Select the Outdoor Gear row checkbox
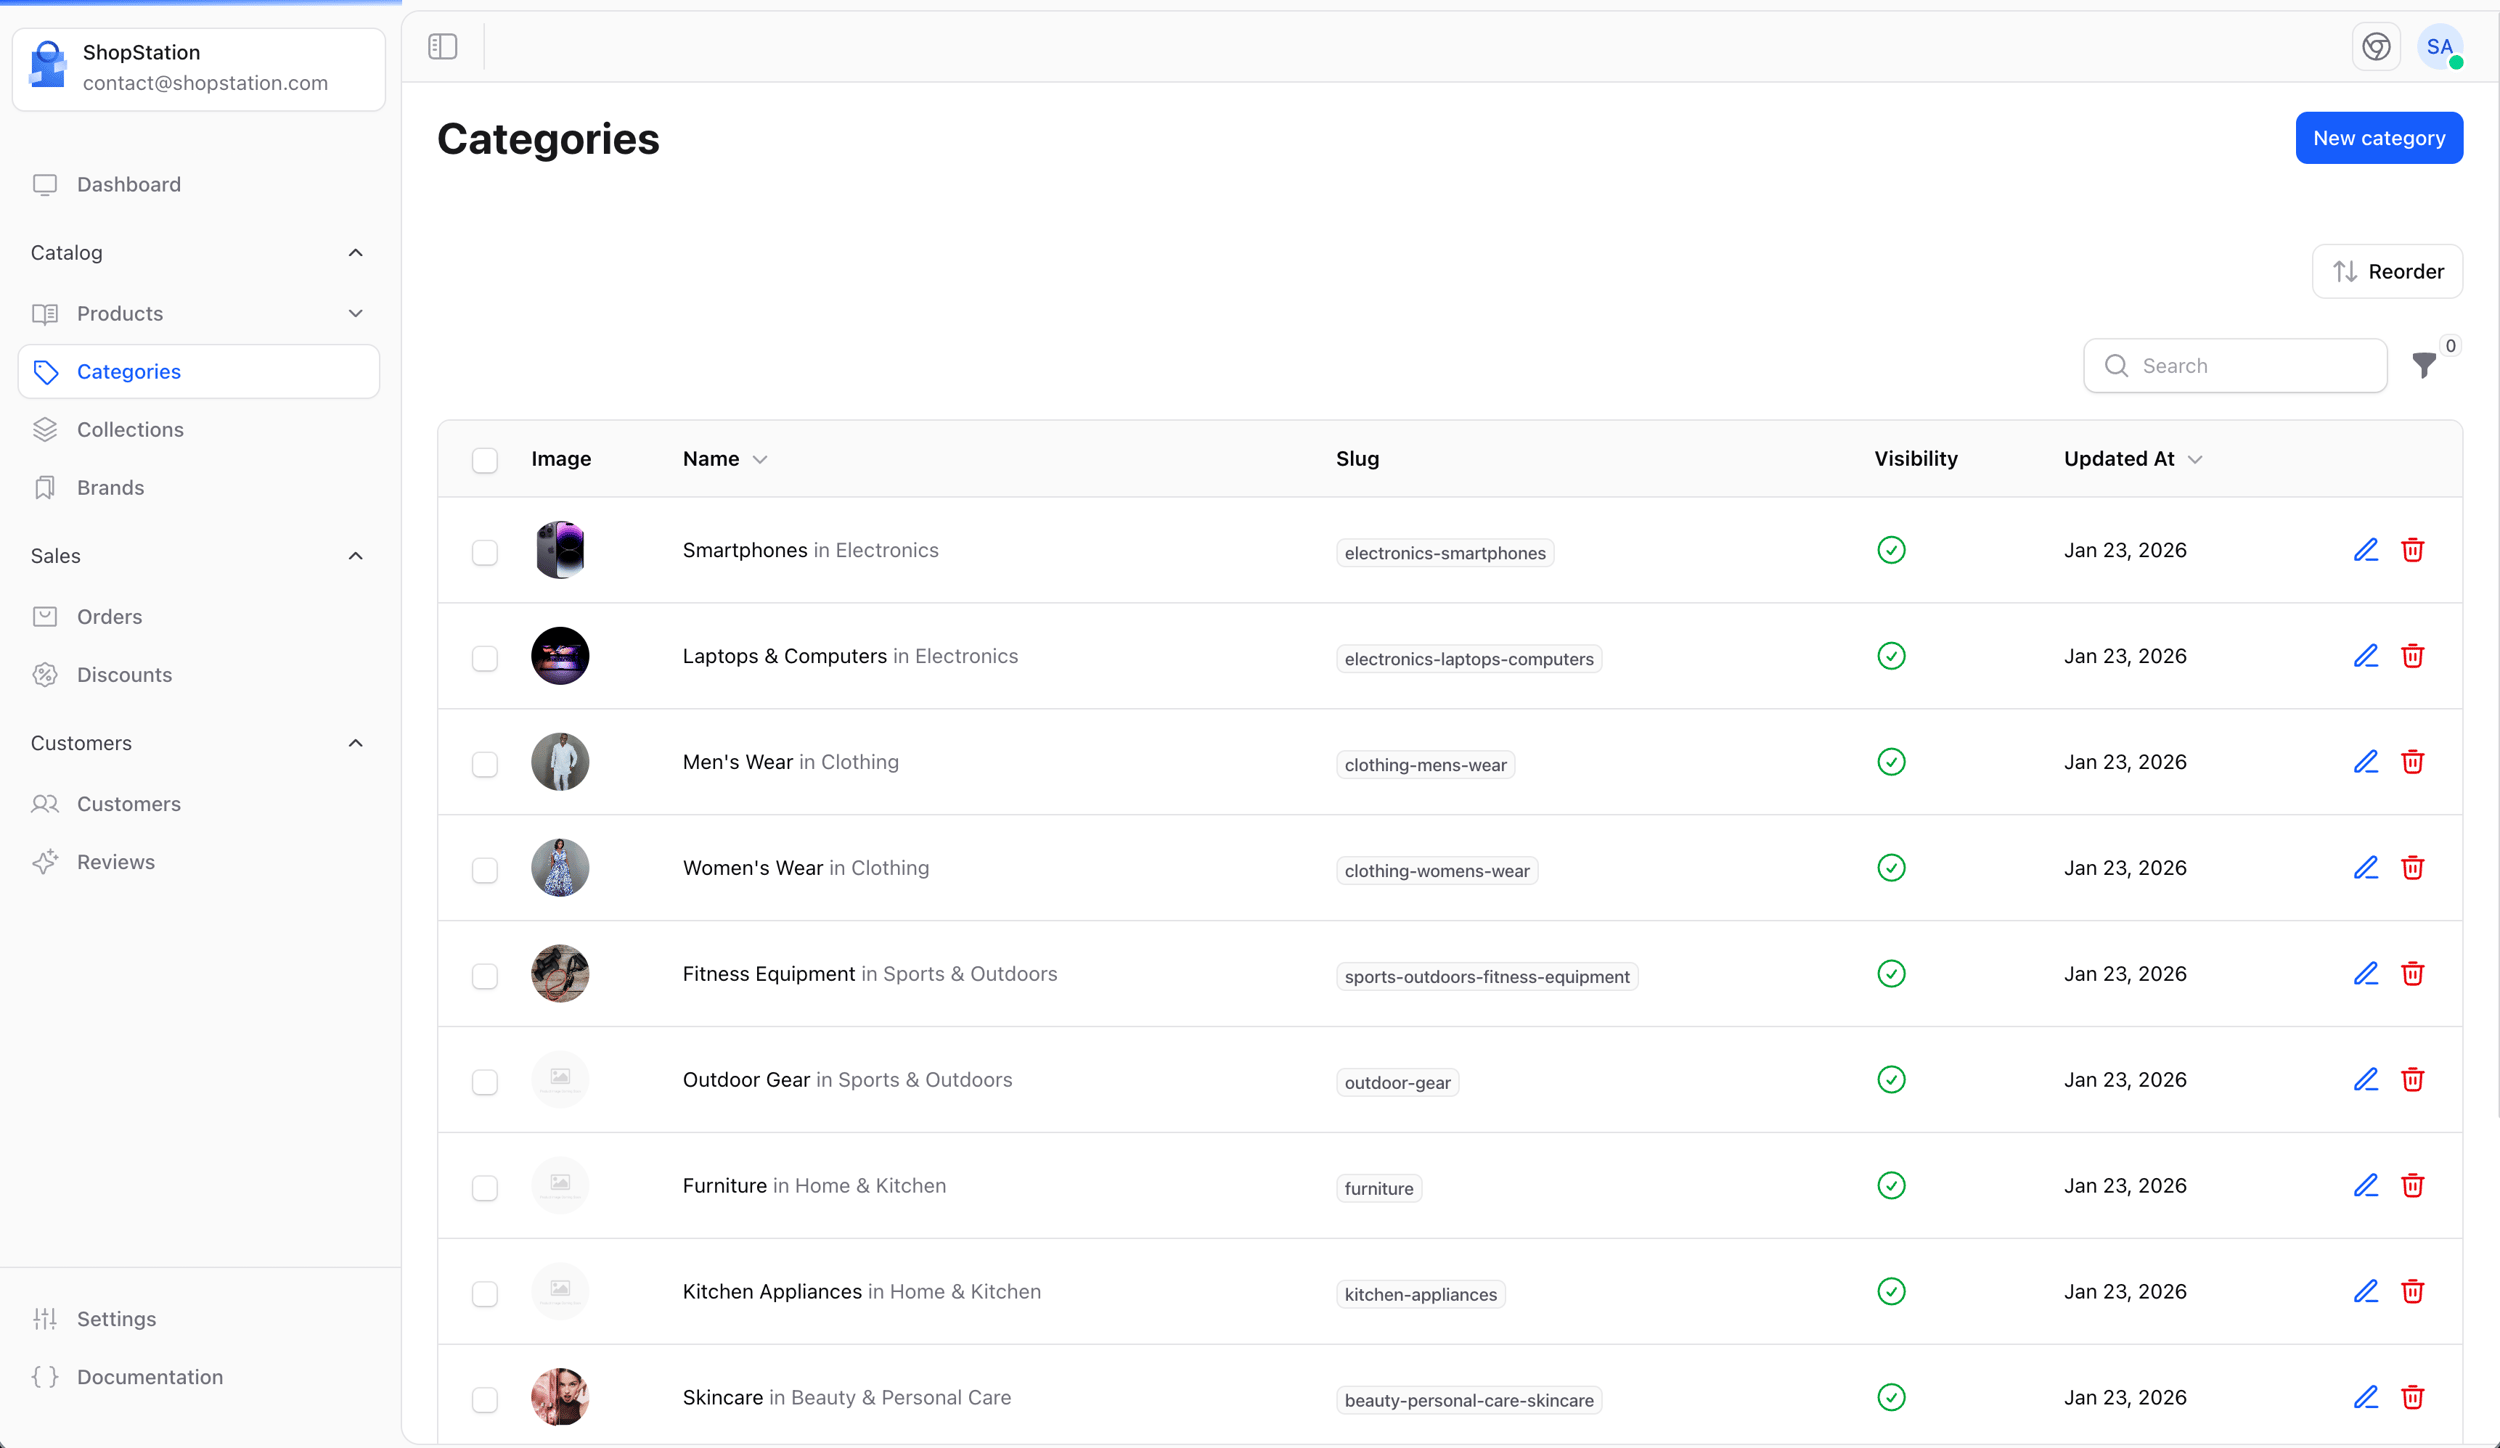2500x1448 pixels. (485, 1083)
